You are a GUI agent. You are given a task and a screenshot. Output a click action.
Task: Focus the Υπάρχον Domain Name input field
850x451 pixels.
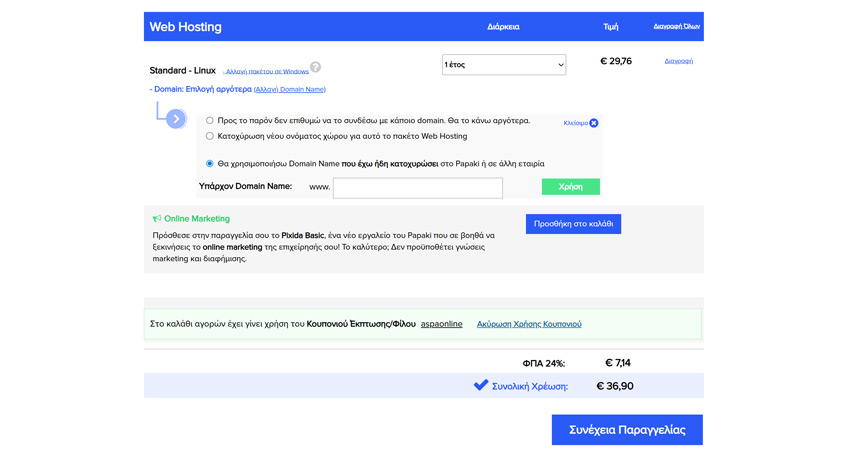click(417, 187)
